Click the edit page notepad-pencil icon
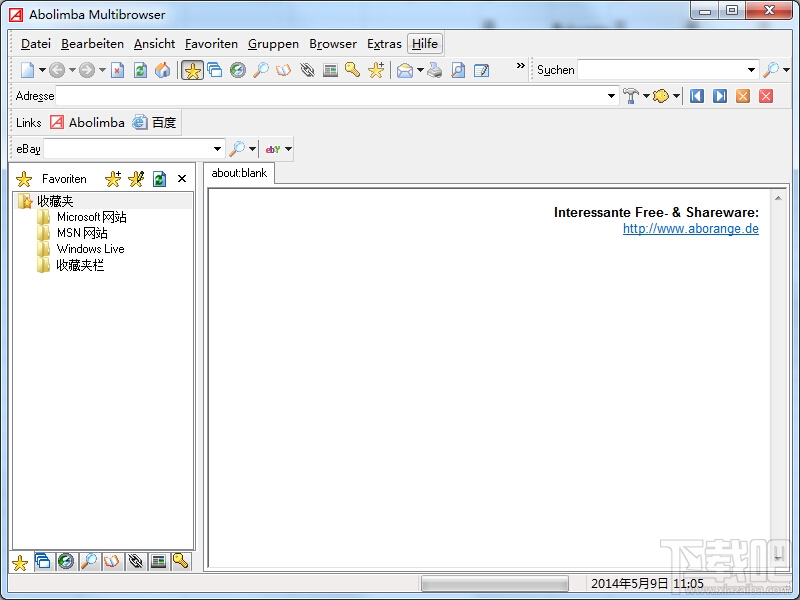The width and height of the screenshot is (800, 600). click(481, 70)
